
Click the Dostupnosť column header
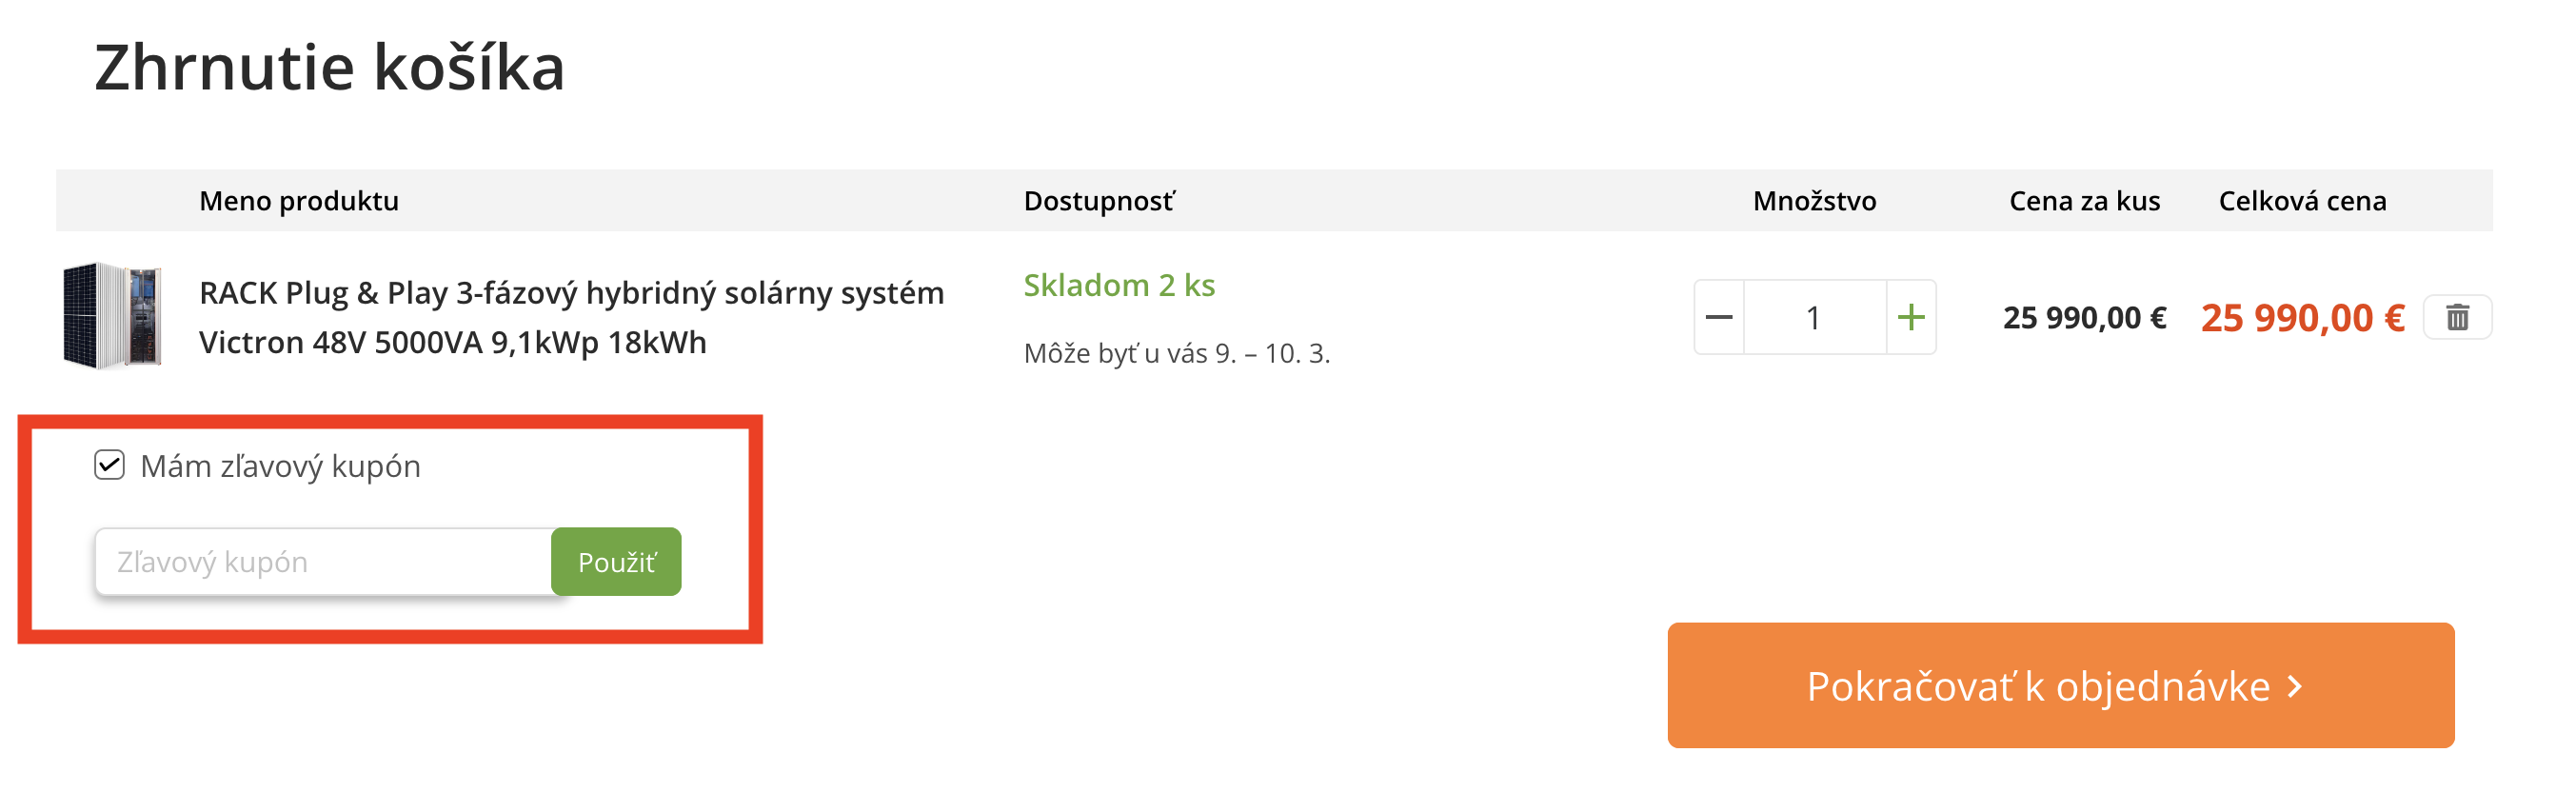coord(1099,201)
